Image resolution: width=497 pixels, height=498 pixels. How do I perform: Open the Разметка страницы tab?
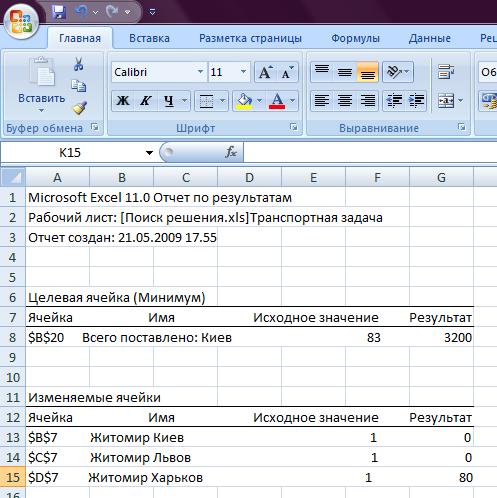click(250, 38)
